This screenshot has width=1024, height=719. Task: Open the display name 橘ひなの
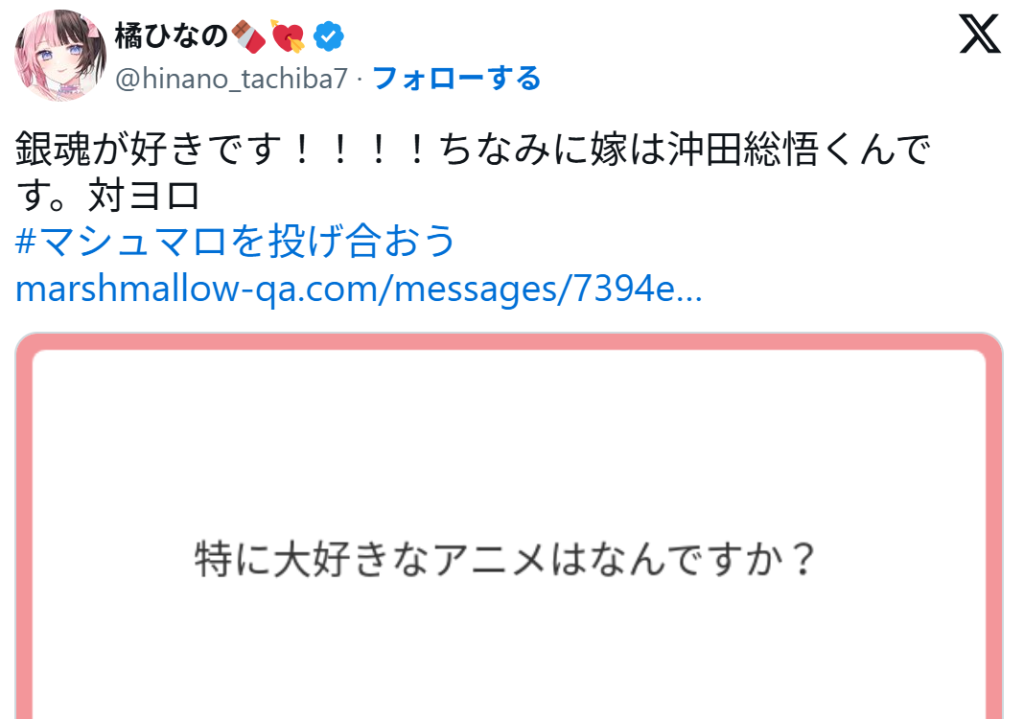(x=171, y=35)
